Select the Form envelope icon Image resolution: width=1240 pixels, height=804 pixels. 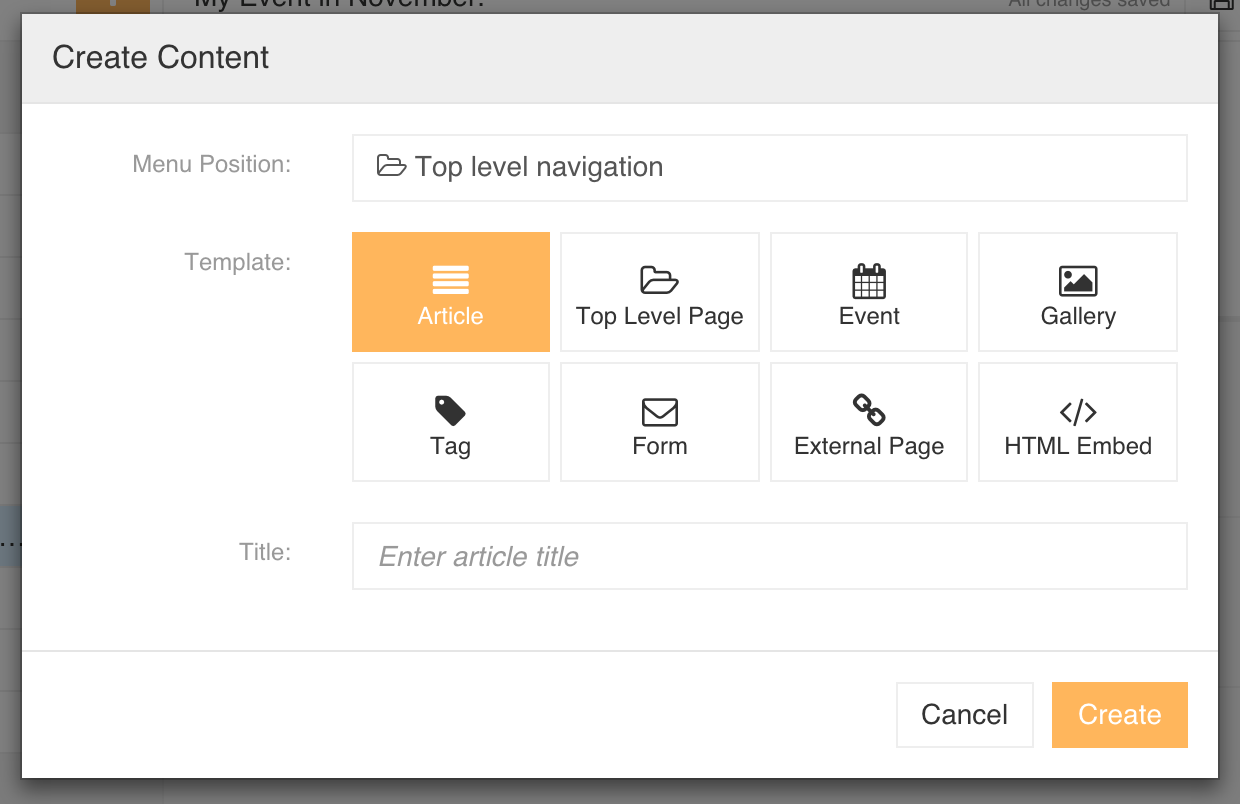coord(659,411)
